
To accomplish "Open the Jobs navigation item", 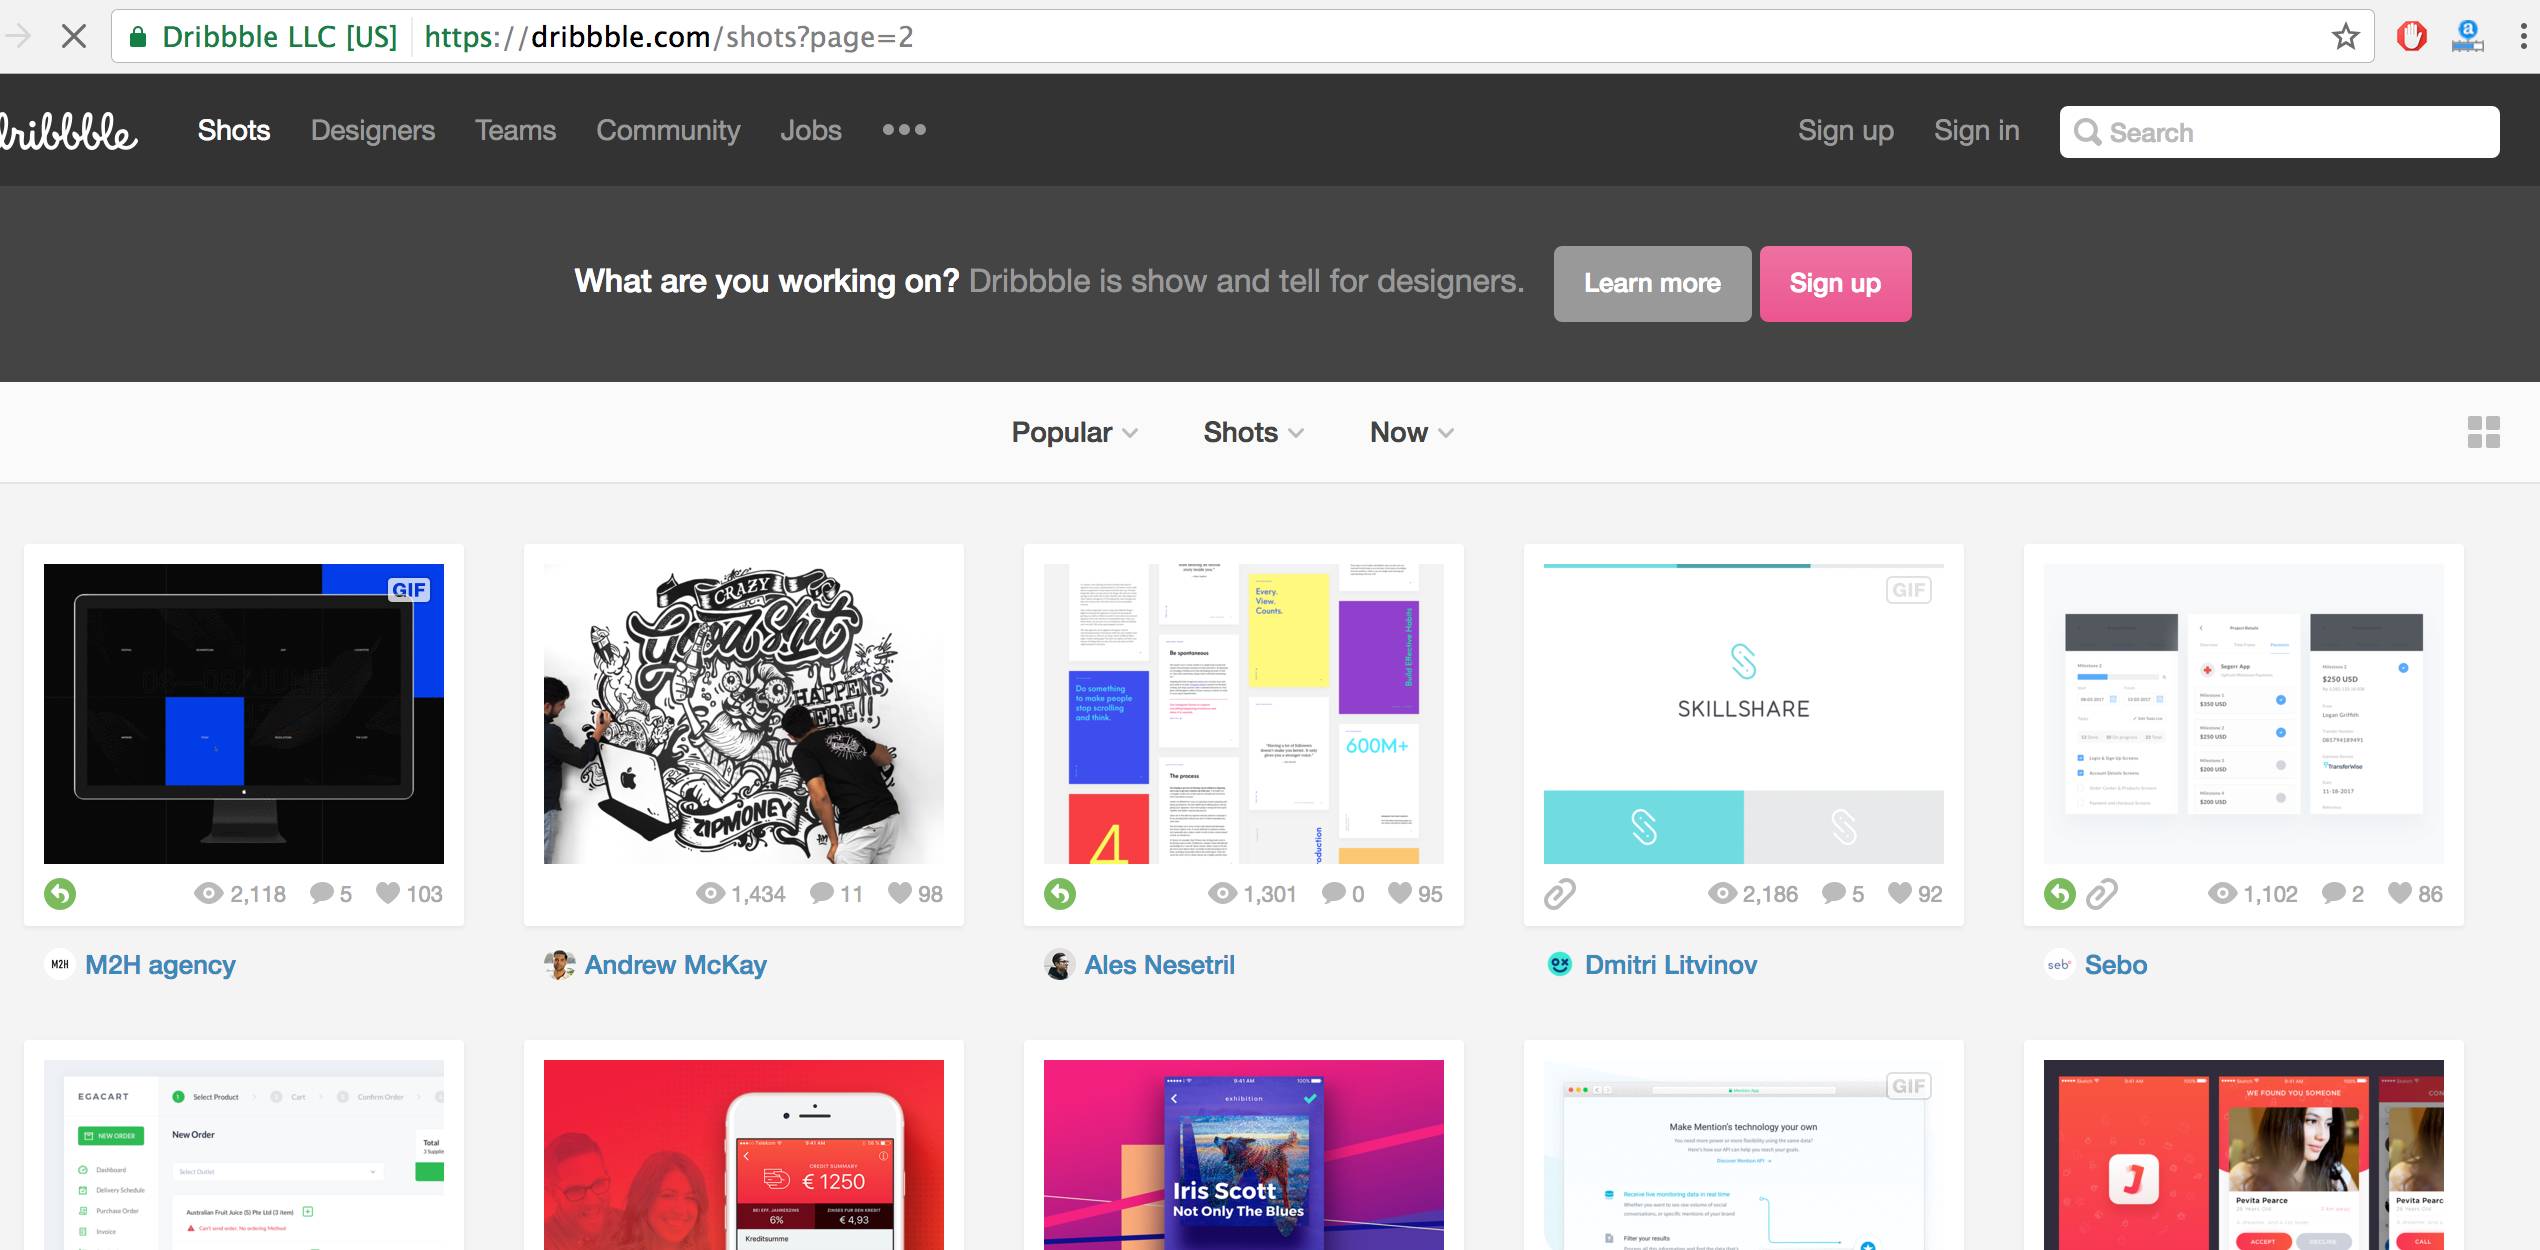I will pyautogui.click(x=810, y=130).
